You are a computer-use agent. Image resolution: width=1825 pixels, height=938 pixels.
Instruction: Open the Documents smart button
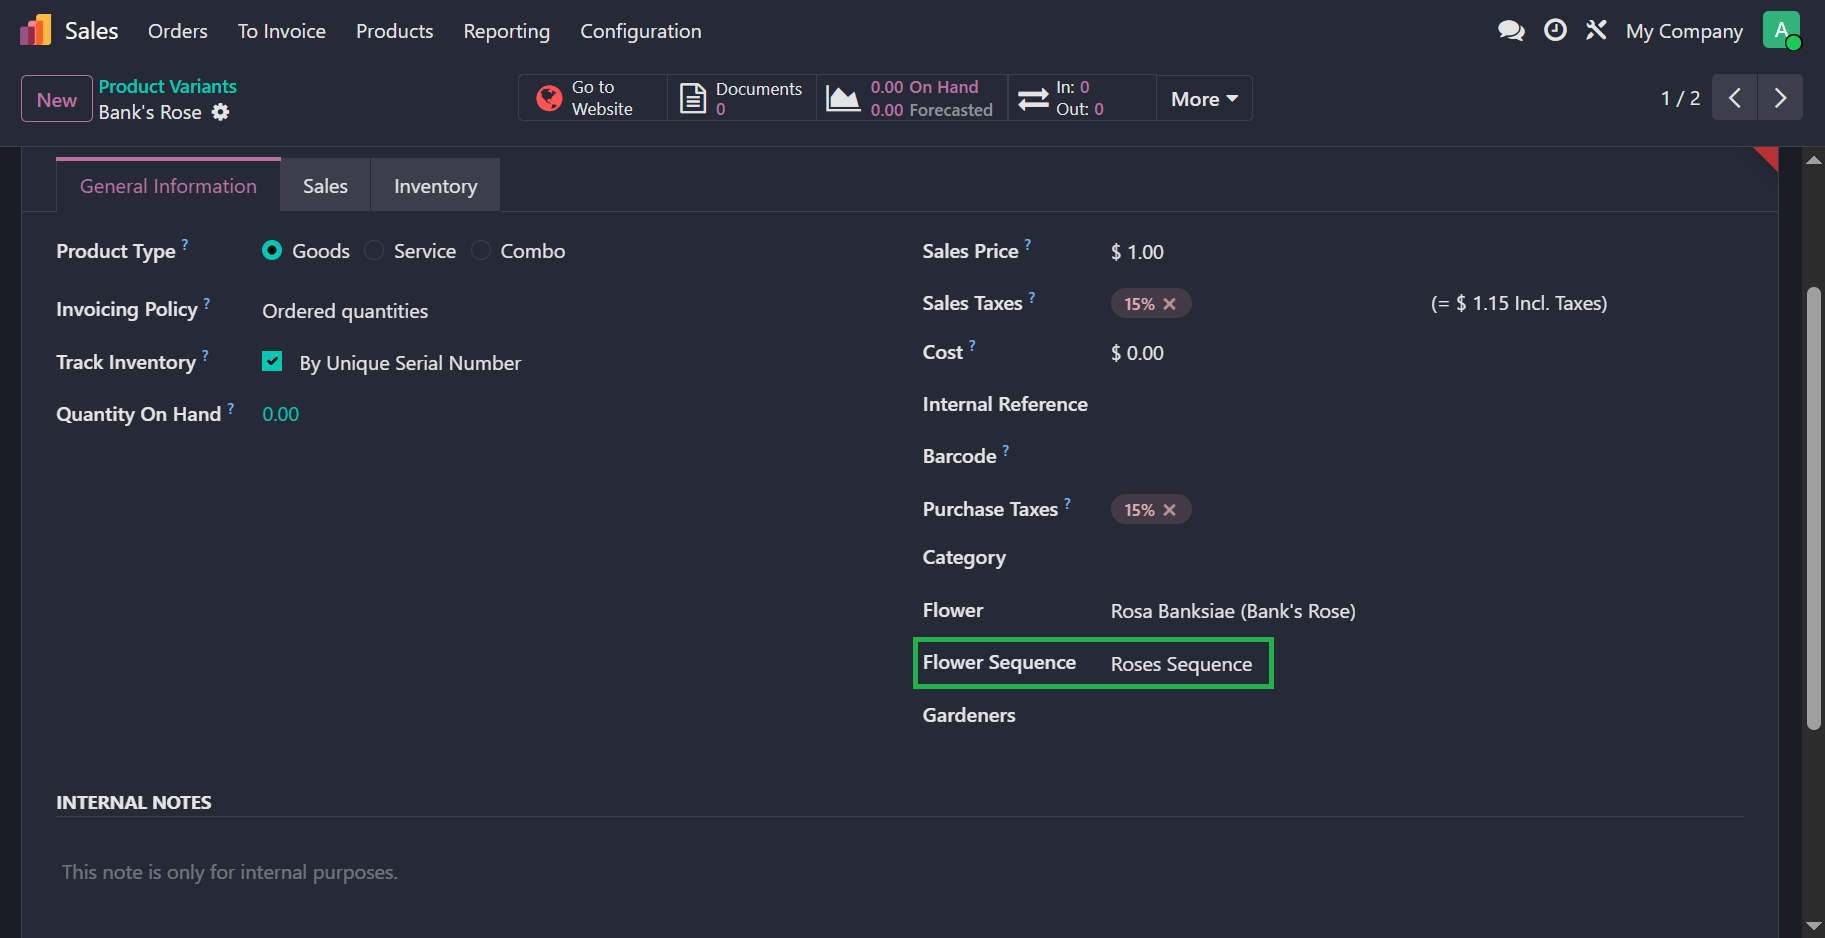(742, 98)
